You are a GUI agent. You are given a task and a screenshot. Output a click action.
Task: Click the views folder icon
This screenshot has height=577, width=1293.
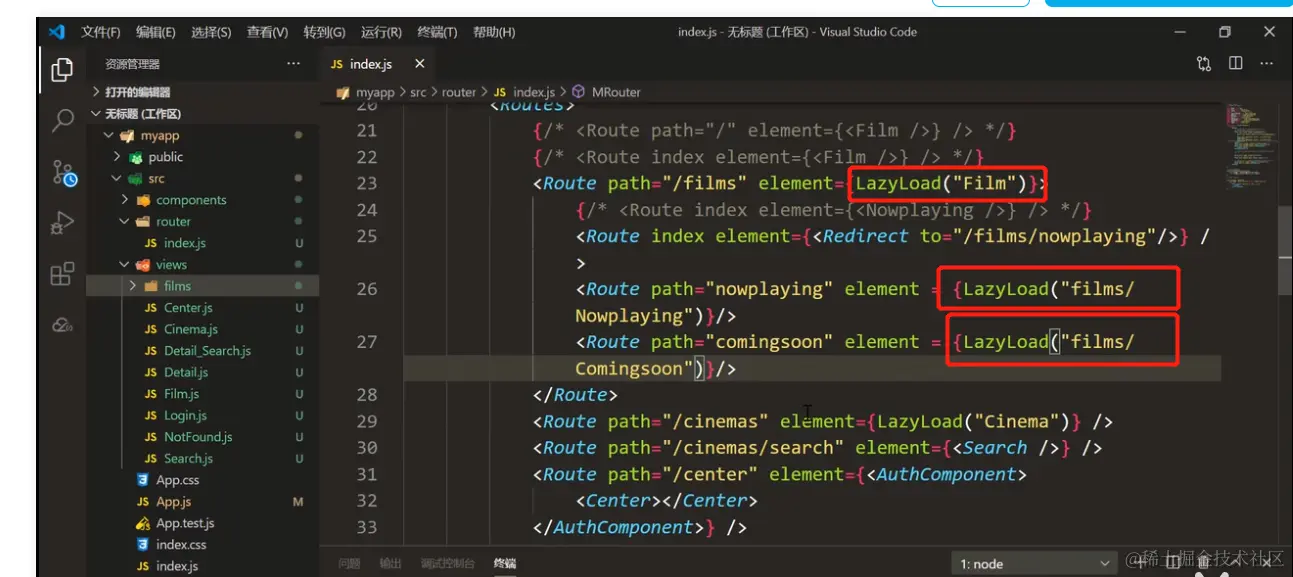[141, 265]
